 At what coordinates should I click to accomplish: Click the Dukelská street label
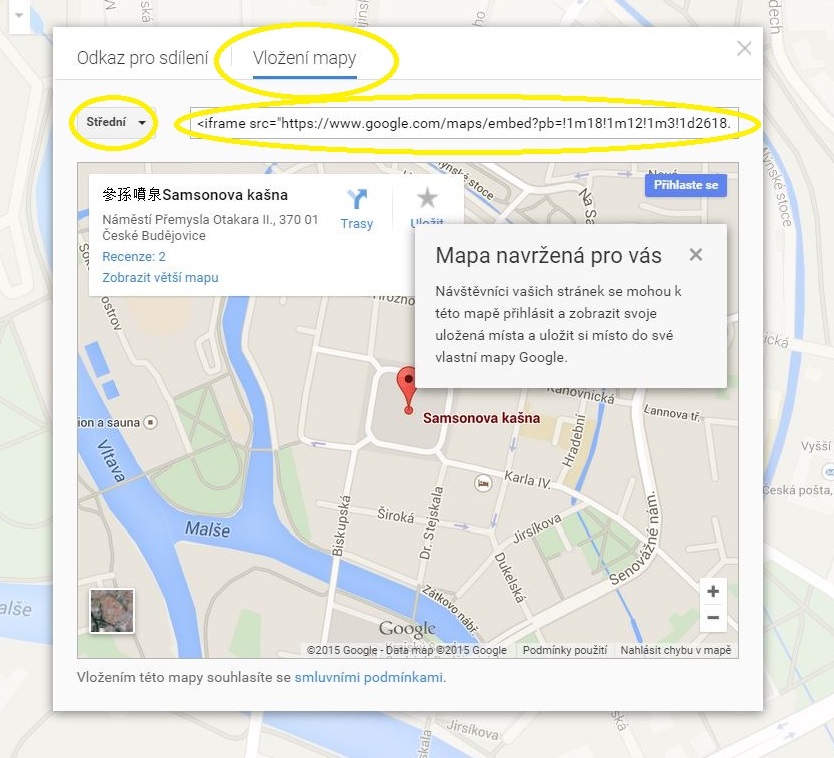click(510, 578)
